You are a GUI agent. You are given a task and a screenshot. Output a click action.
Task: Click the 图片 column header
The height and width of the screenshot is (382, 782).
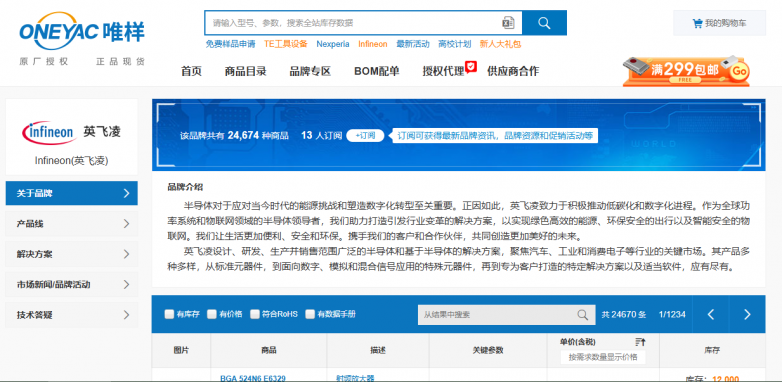(181, 350)
